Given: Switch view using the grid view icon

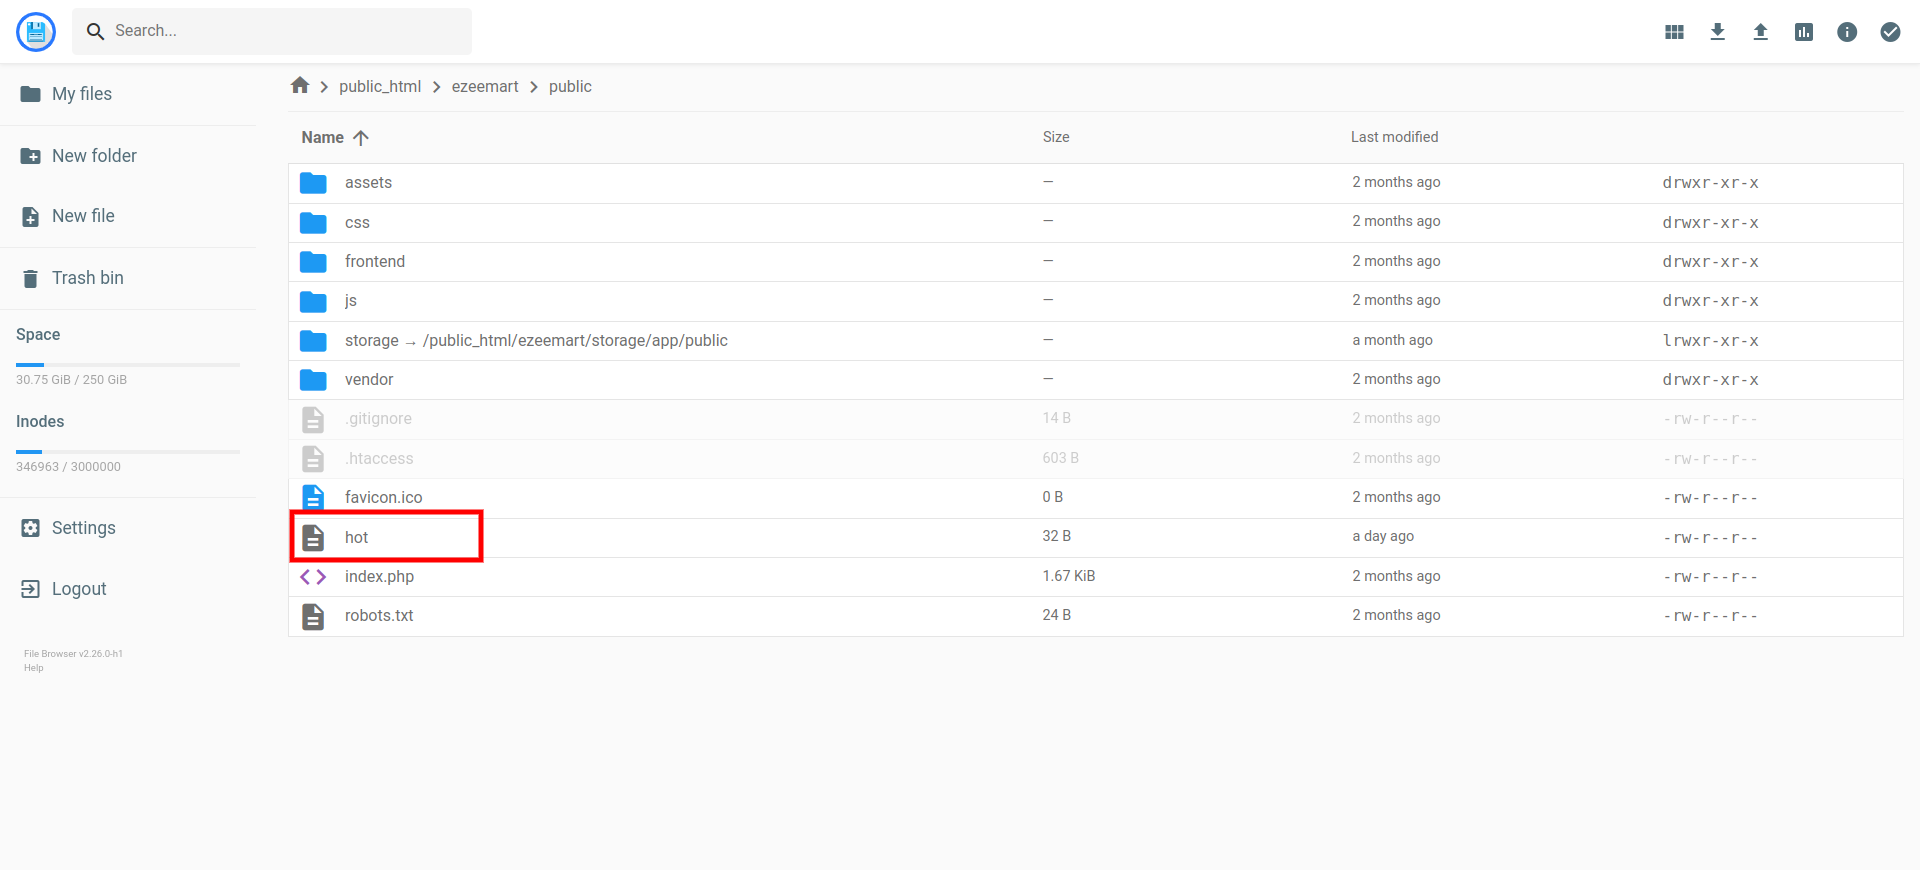Looking at the screenshot, I should 1674,32.
